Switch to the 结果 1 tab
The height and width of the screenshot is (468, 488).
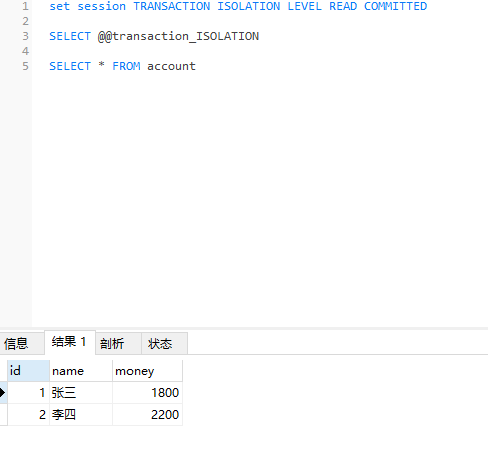click(70, 342)
